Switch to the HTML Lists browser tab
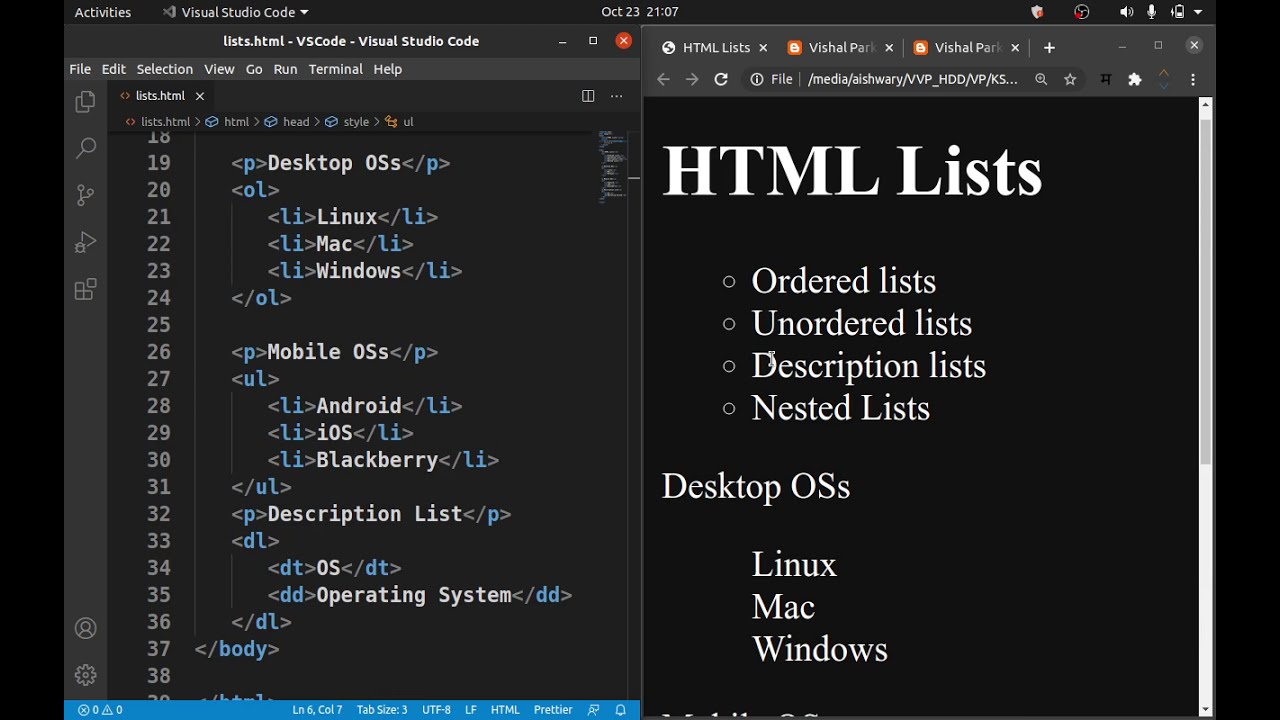Screen dimensions: 1280x720 point(716,47)
